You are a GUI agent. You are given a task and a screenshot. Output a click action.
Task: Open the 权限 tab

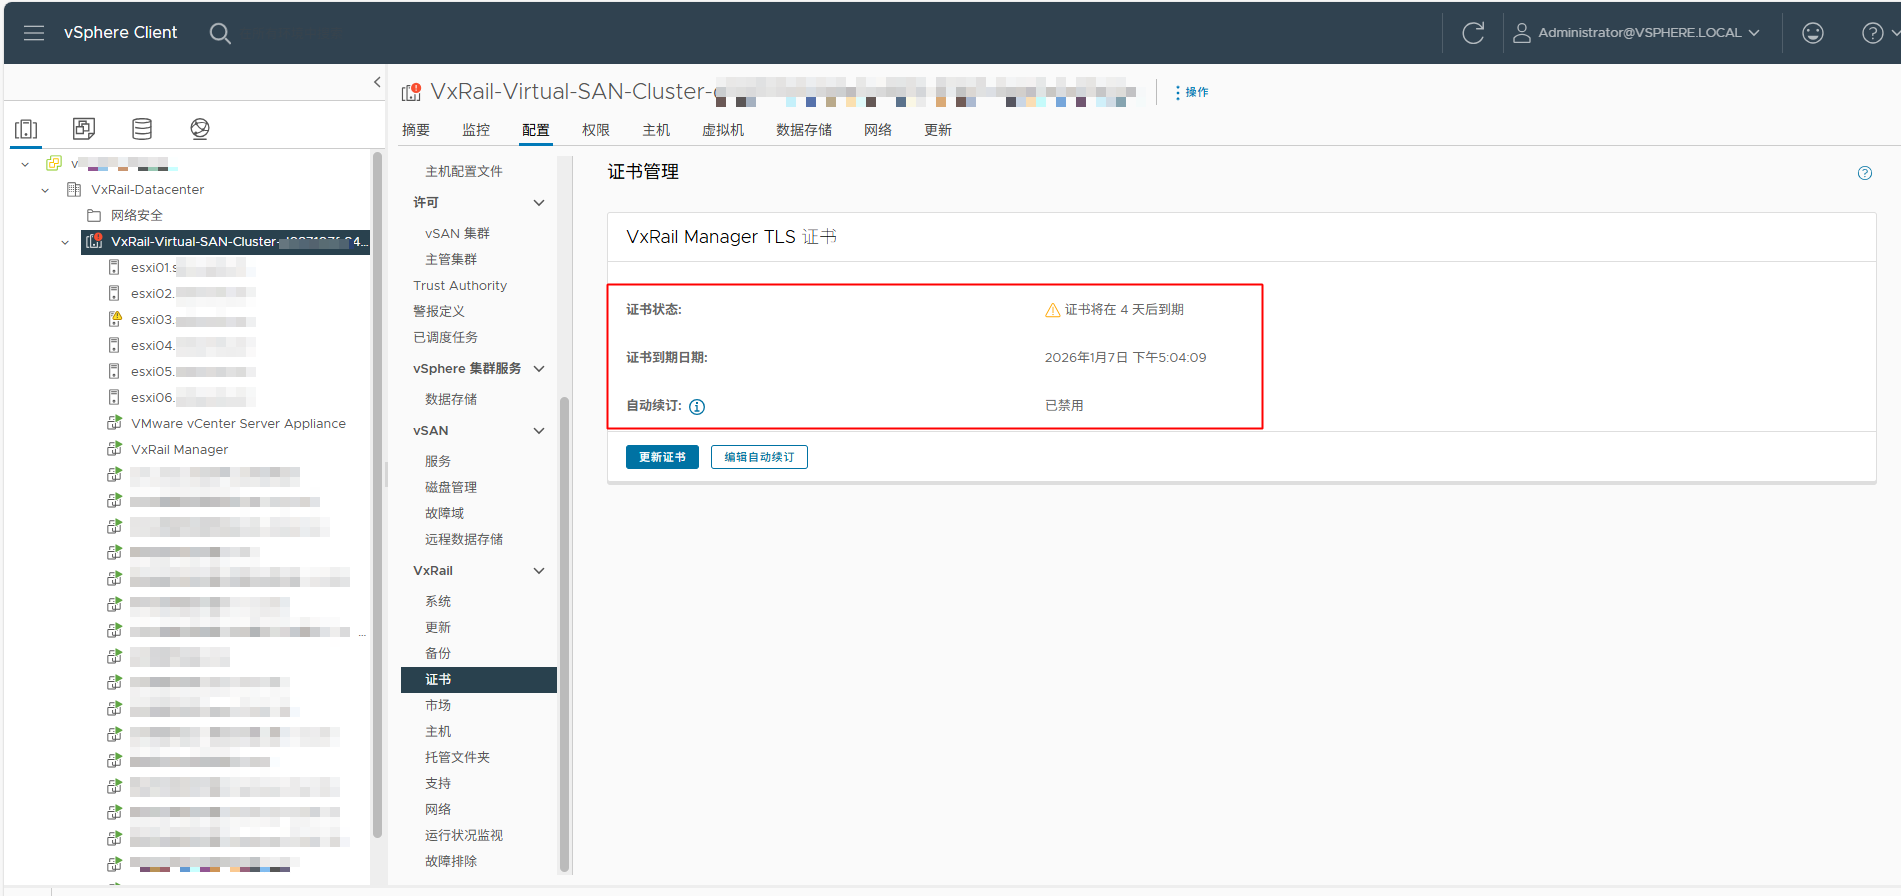[x=596, y=130]
